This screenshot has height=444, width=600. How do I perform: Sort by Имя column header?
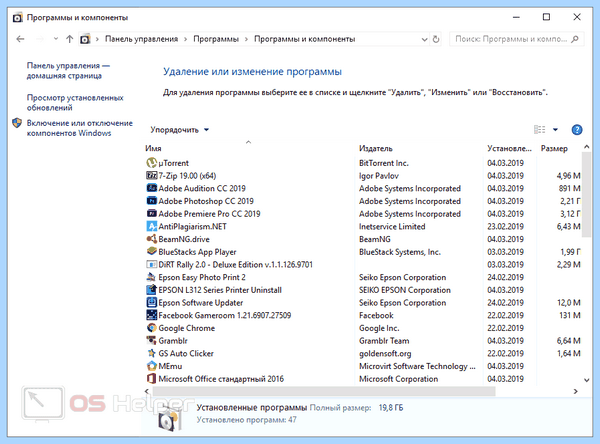pos(153,149)
